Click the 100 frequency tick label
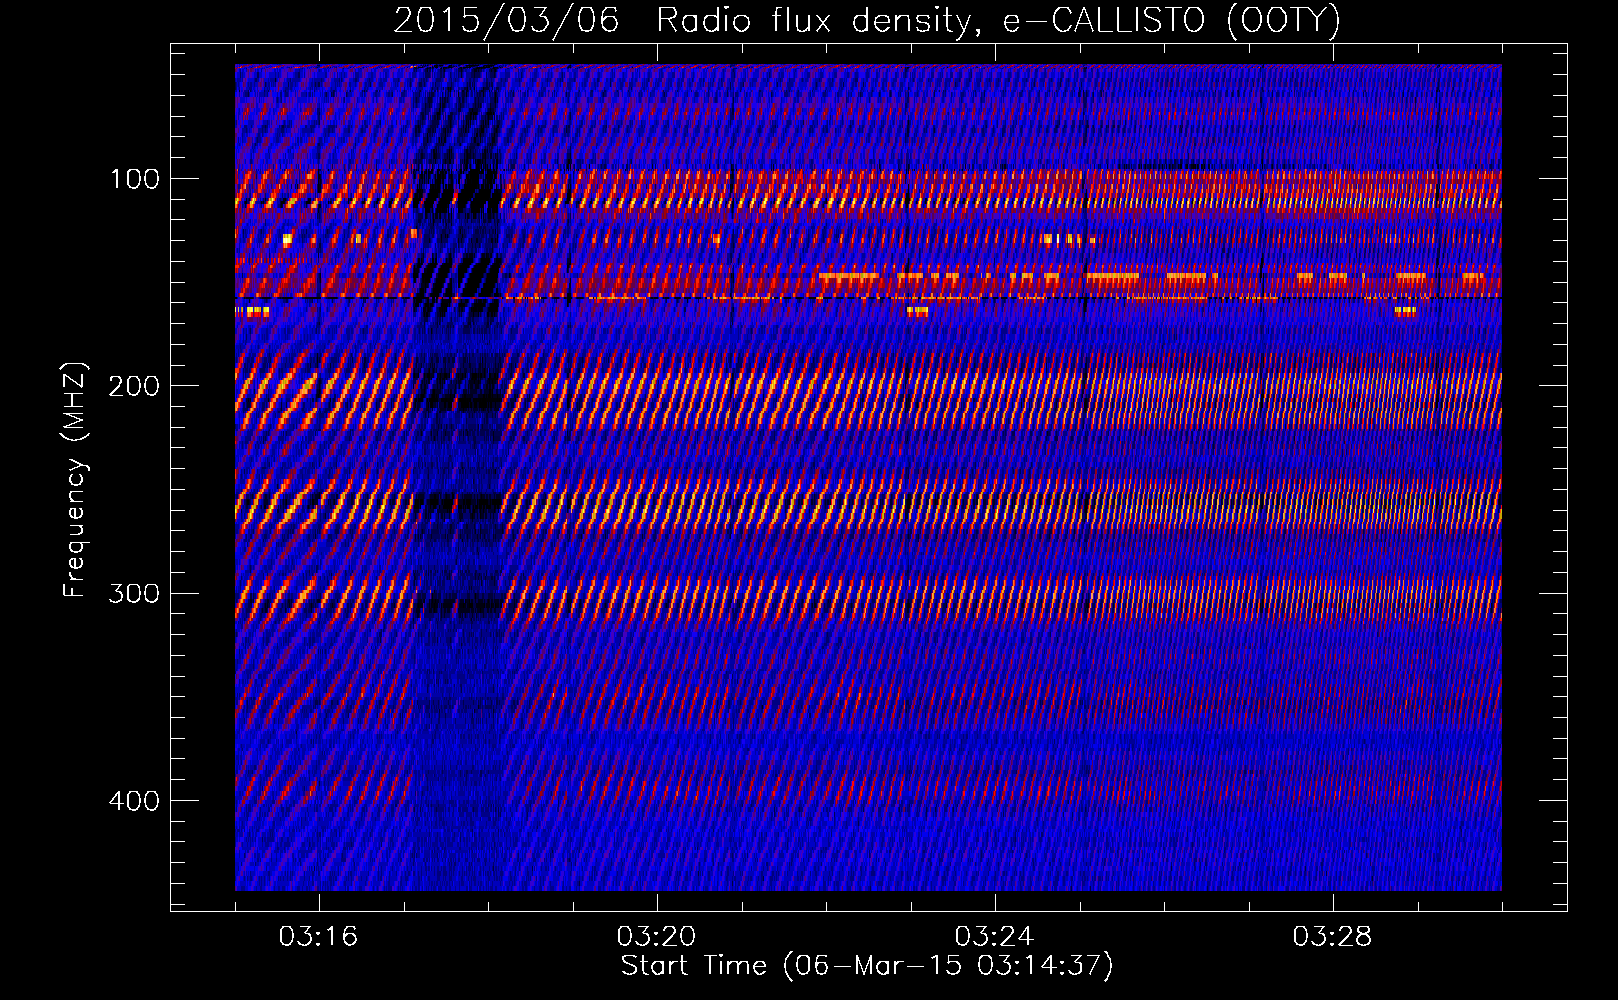 pyautogui.click(x=135, y=179)
